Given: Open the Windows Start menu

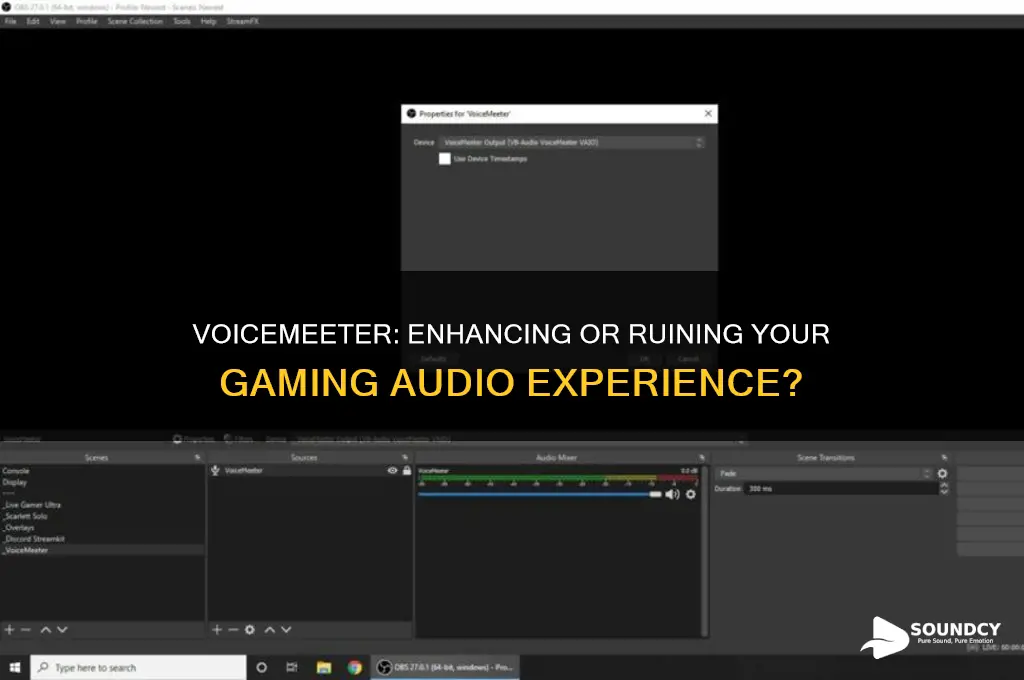Looking at the screenshot, I should [15, 668].
